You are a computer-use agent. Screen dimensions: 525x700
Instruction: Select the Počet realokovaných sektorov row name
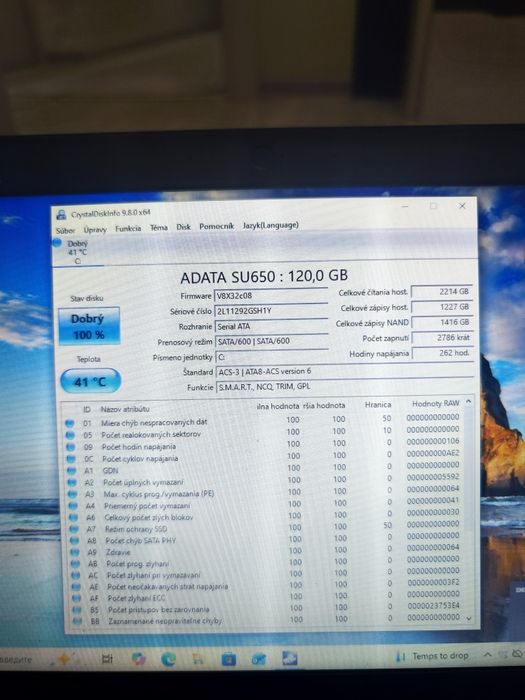tap(151, 434)
